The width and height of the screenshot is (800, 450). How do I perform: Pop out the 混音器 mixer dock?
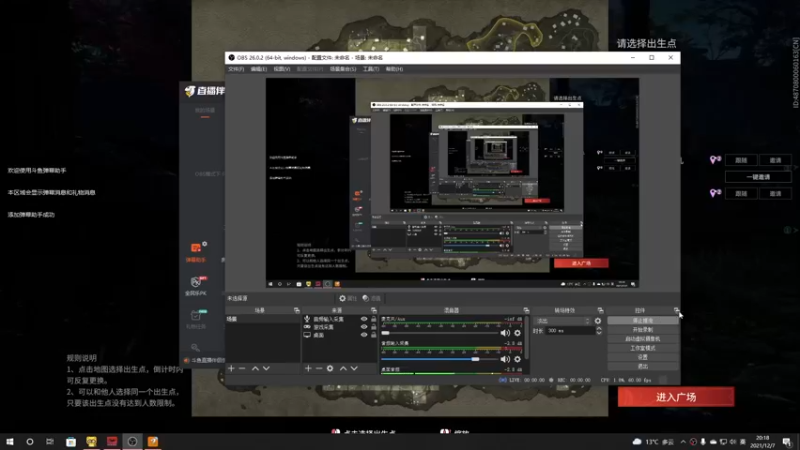click(526, 310)
